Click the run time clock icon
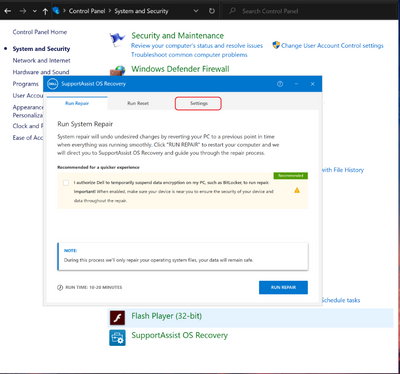The height and width of the screenshot is (374, 400). pos(60,287)
